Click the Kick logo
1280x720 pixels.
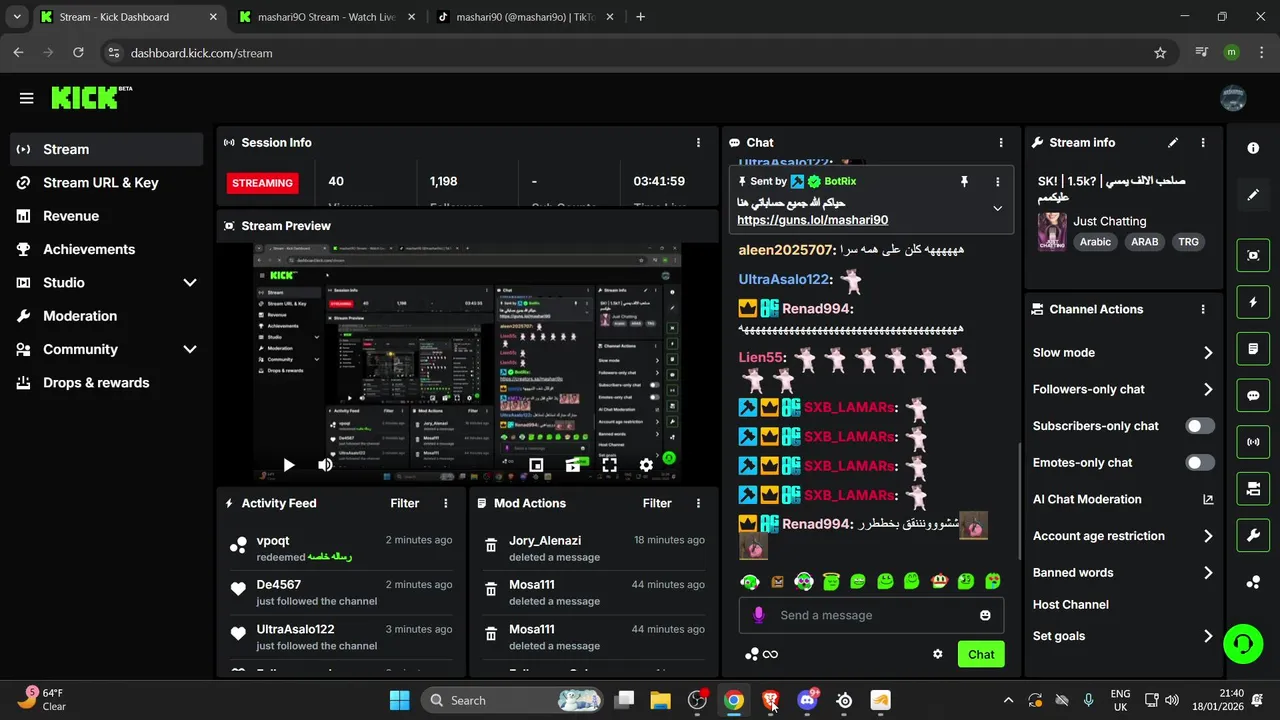click(x=90, y=97)
